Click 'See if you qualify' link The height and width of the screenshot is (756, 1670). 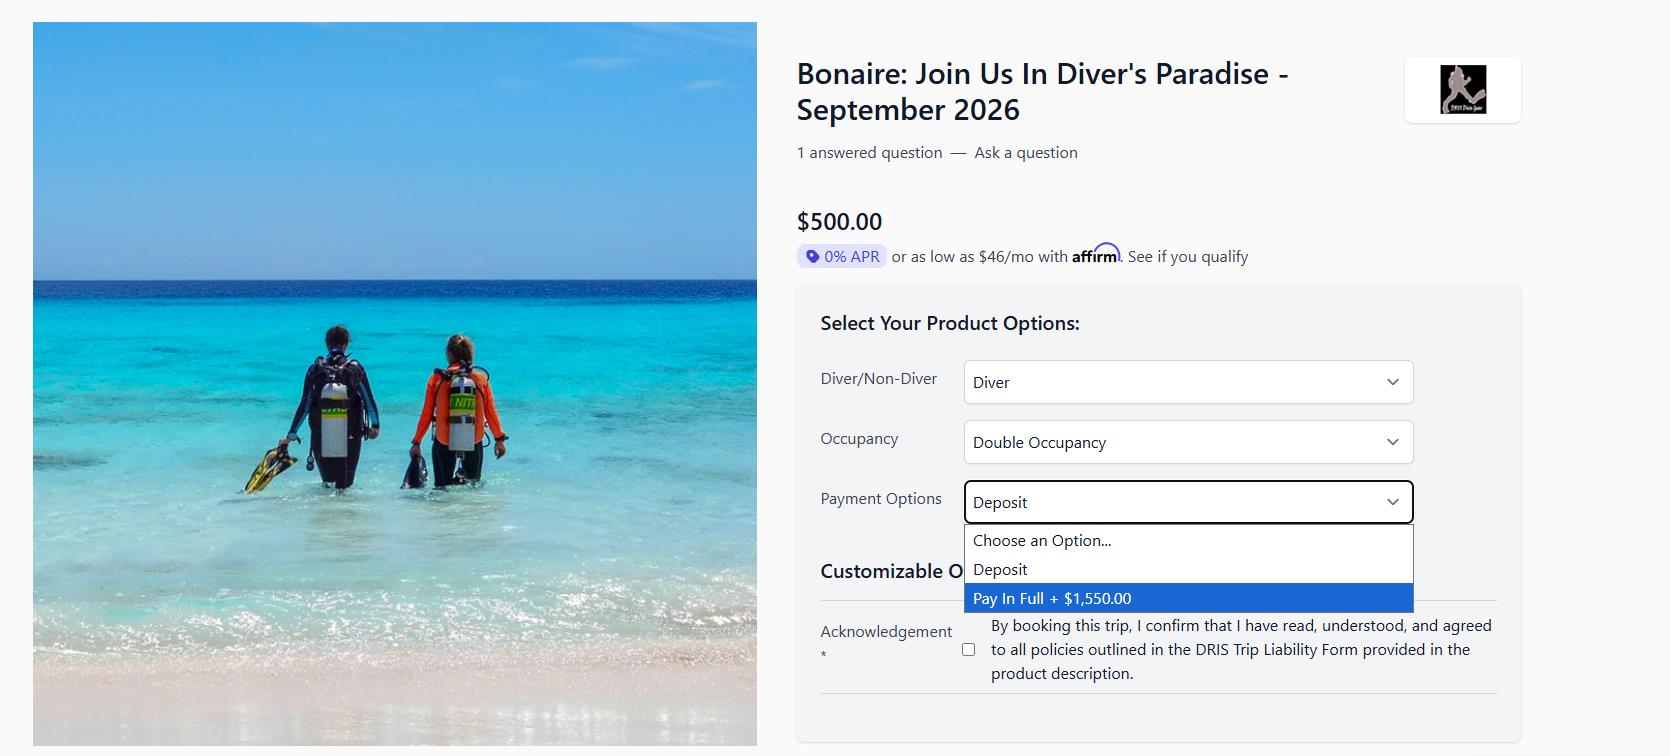(x=1188, y=257)
